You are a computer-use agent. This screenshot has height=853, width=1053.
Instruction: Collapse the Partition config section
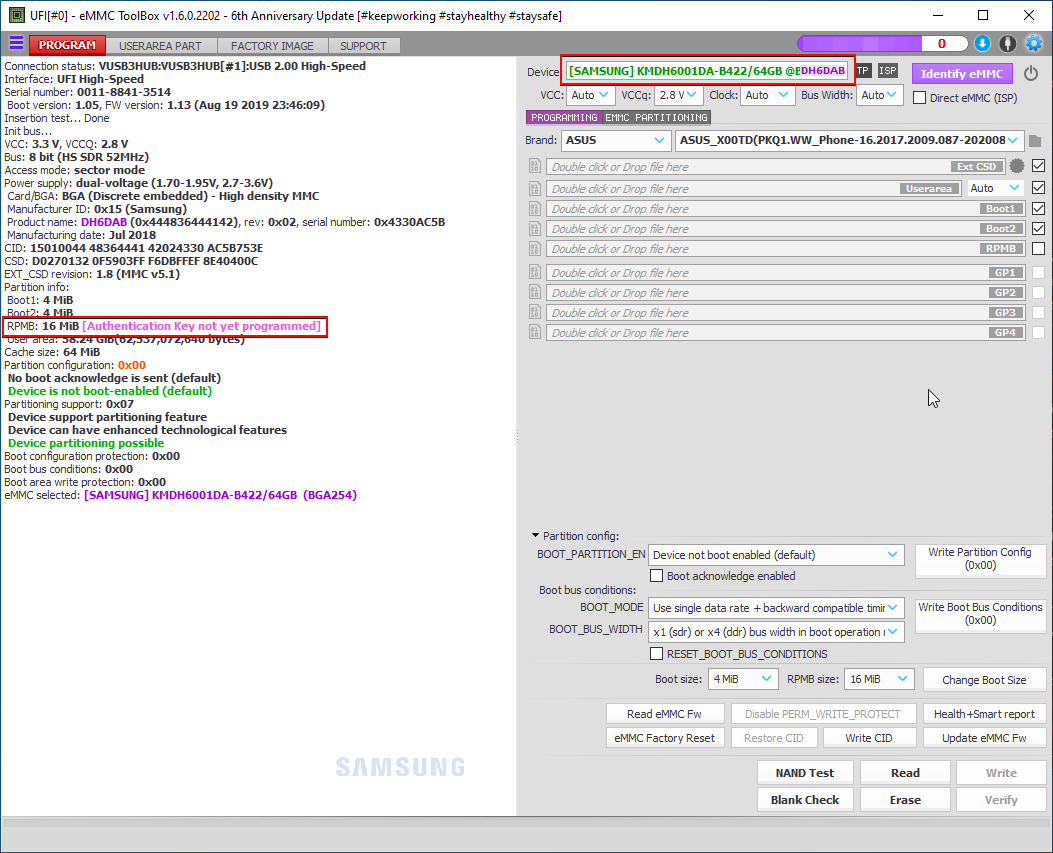(x=535, y=535)
